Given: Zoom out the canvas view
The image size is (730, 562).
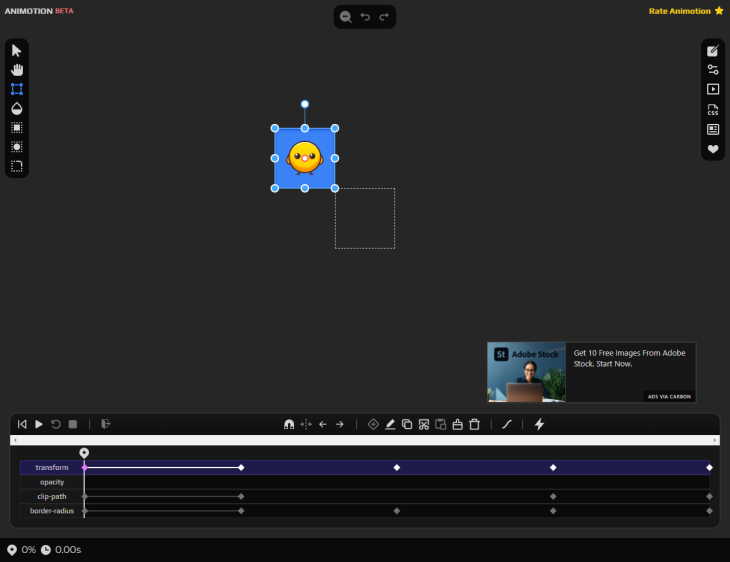Looking at the screenshot, I should click(x=346, y=17).
